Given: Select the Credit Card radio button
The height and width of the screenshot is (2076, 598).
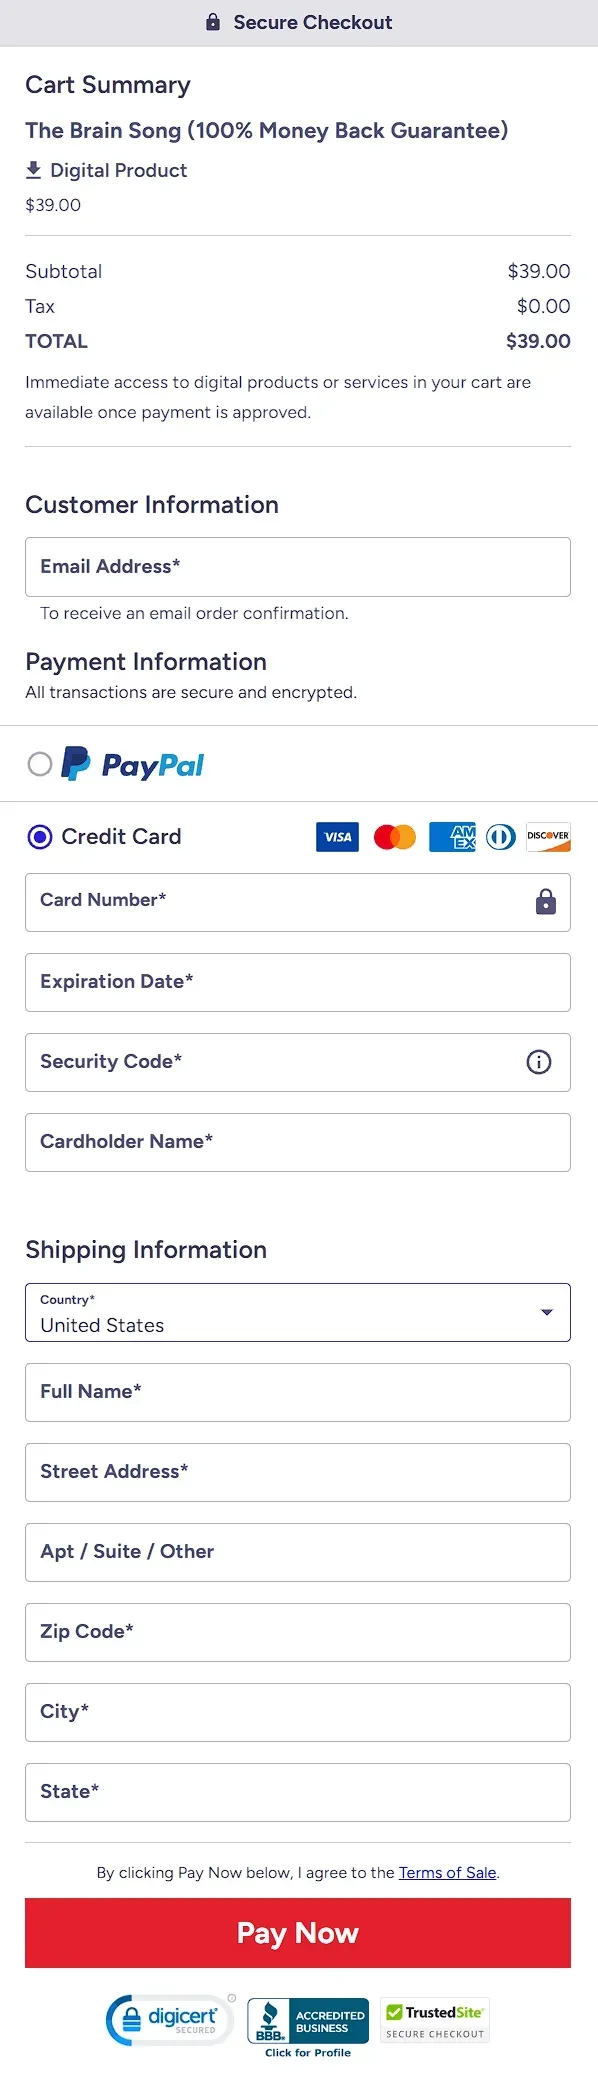Looking at the screenshot, I should coord(40,837).
